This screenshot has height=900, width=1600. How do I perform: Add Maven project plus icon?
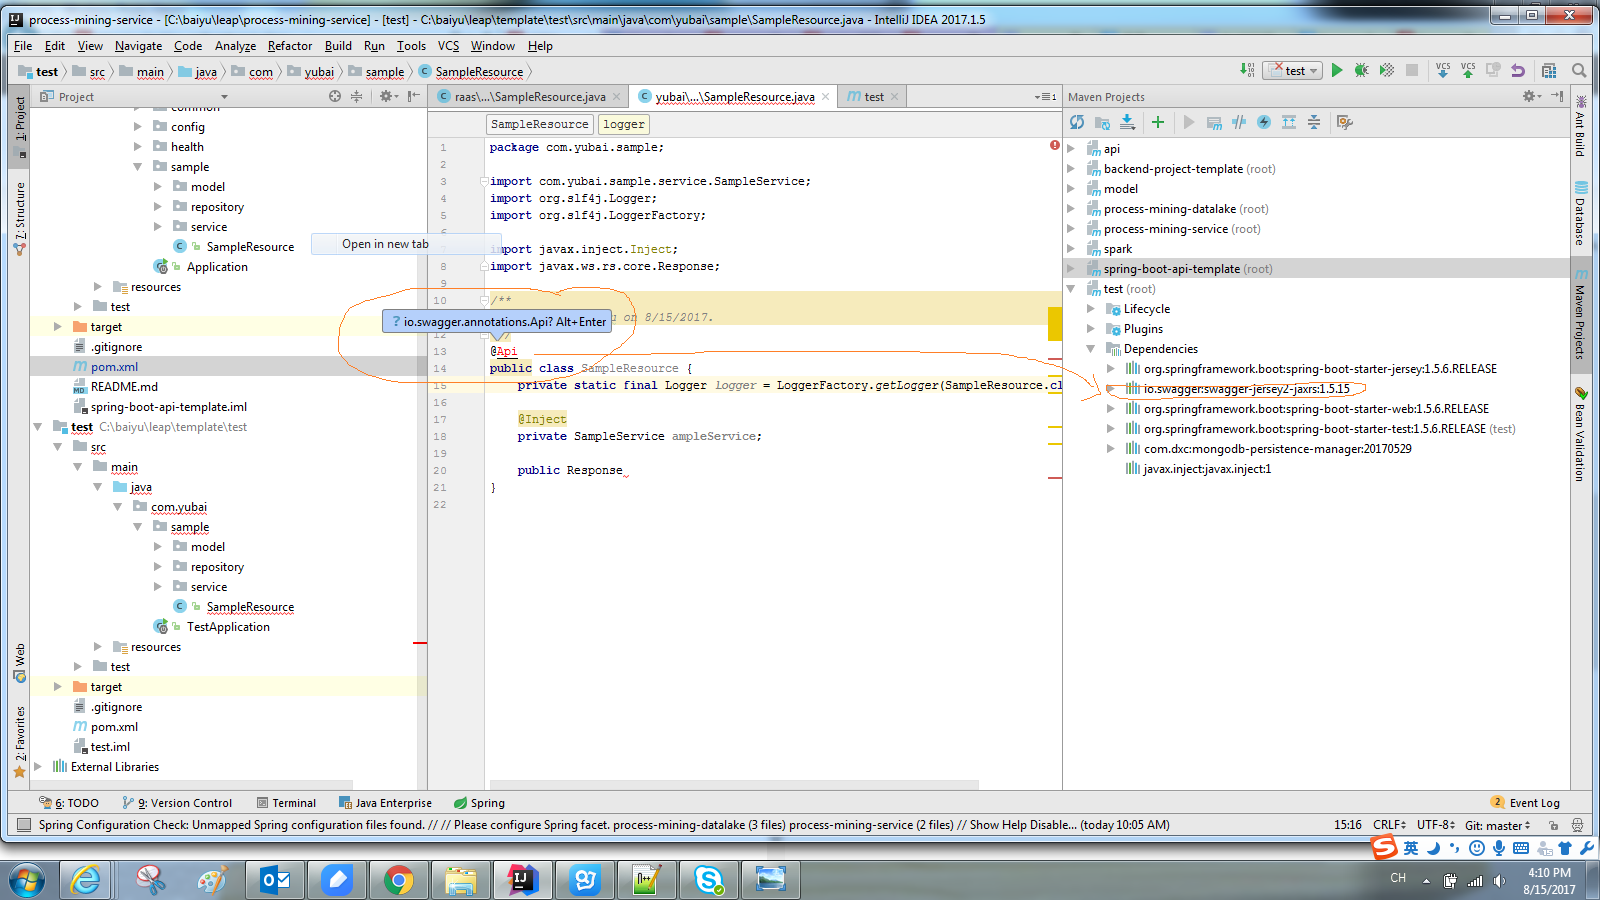[x=1157, y=122]
